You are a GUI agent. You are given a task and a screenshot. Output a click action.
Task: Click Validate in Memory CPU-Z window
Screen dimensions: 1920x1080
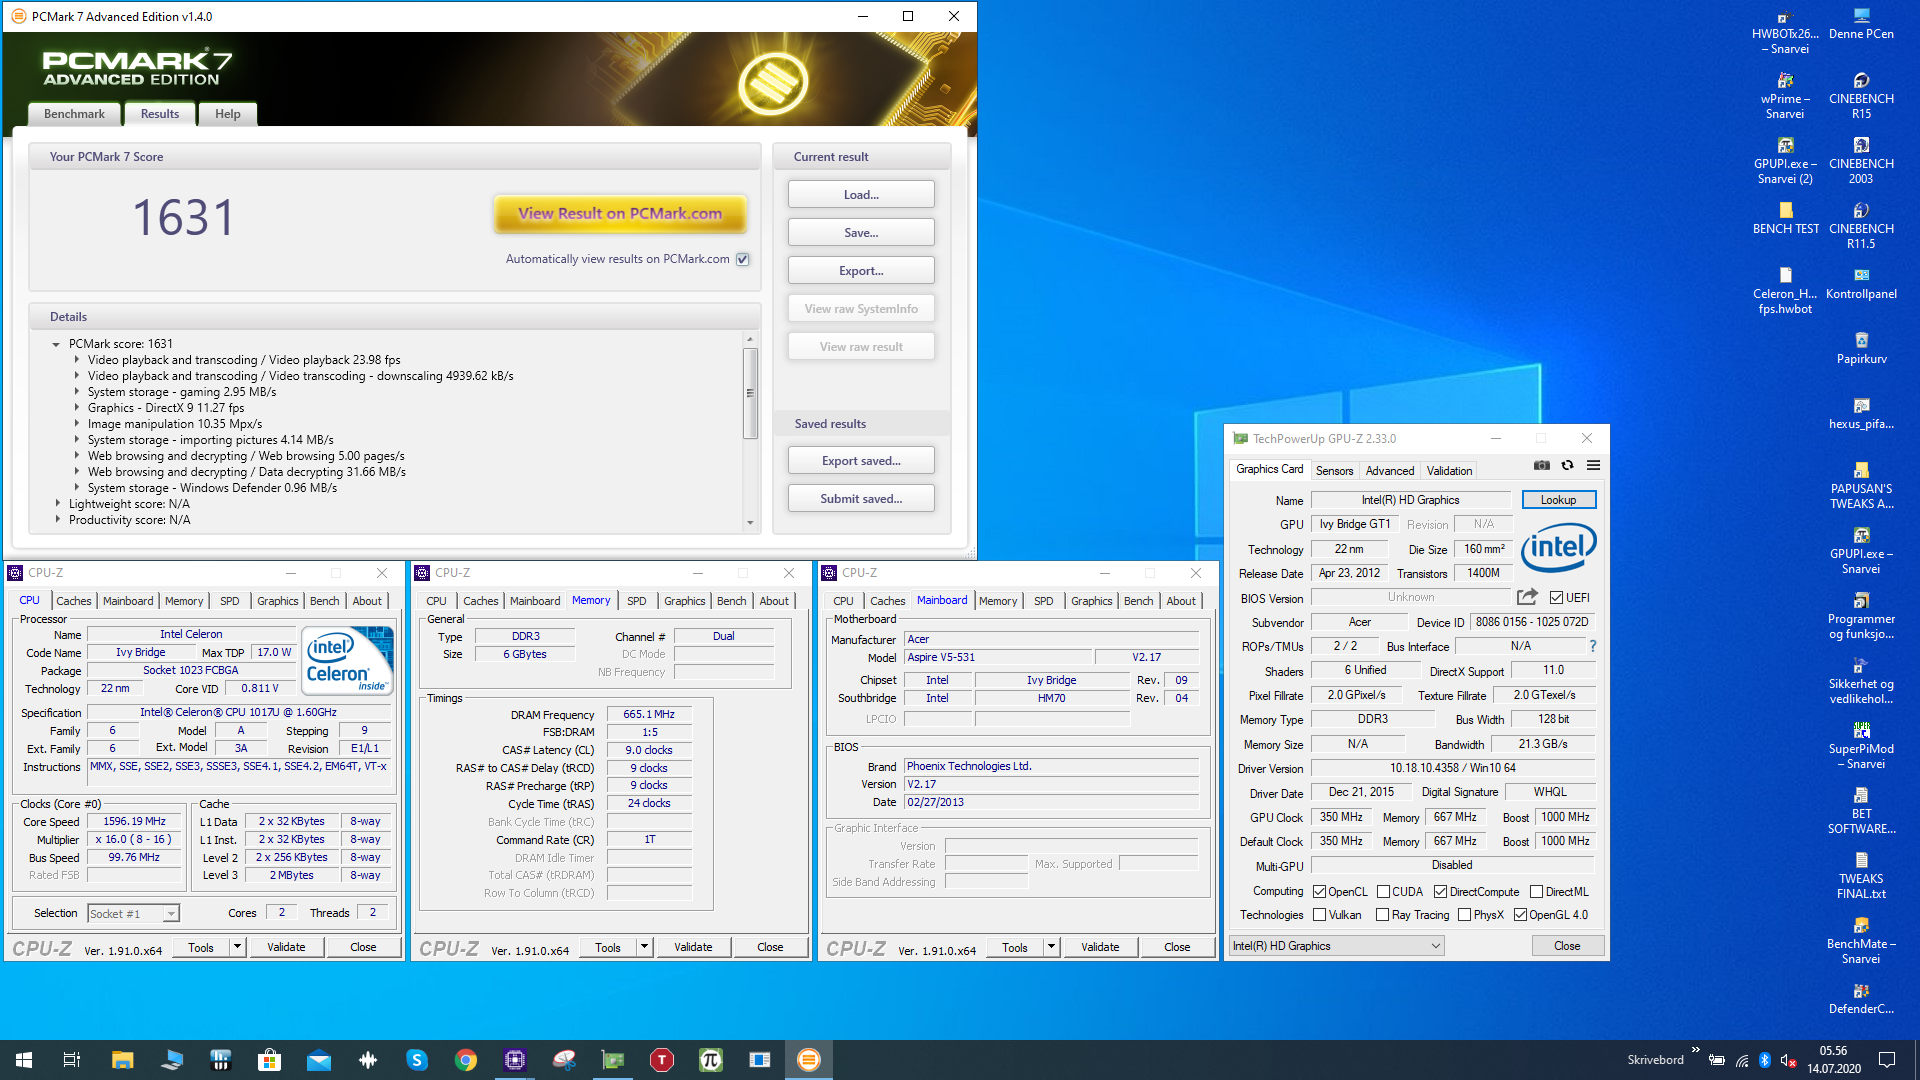click(693, 947)
